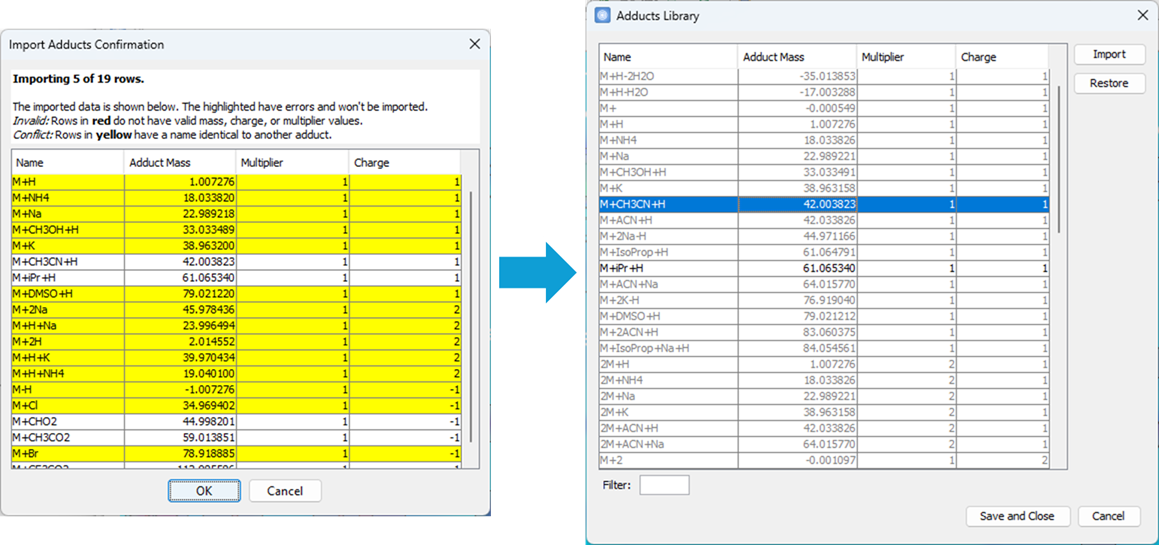The width and height of the screenshot is (1159, 545).
Task: Cancel the Adducts Library dialog
Action: click(x=1108, y=516)
